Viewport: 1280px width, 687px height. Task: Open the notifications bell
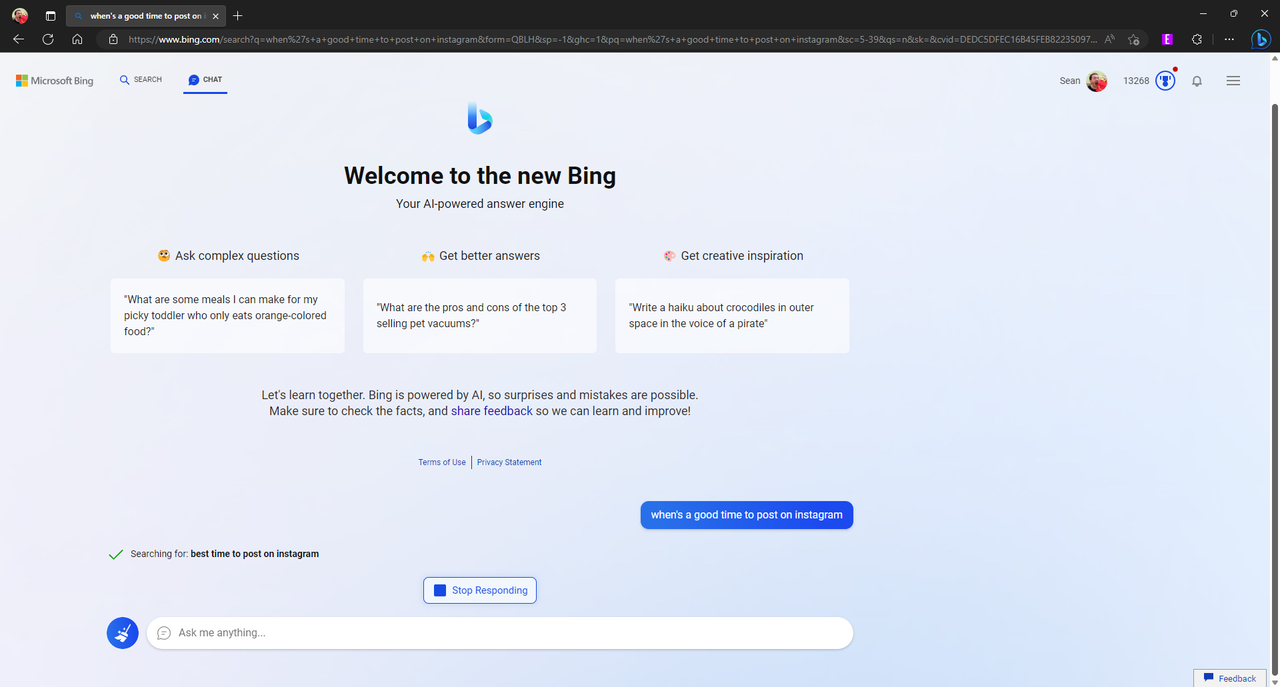click(1197, 81)
